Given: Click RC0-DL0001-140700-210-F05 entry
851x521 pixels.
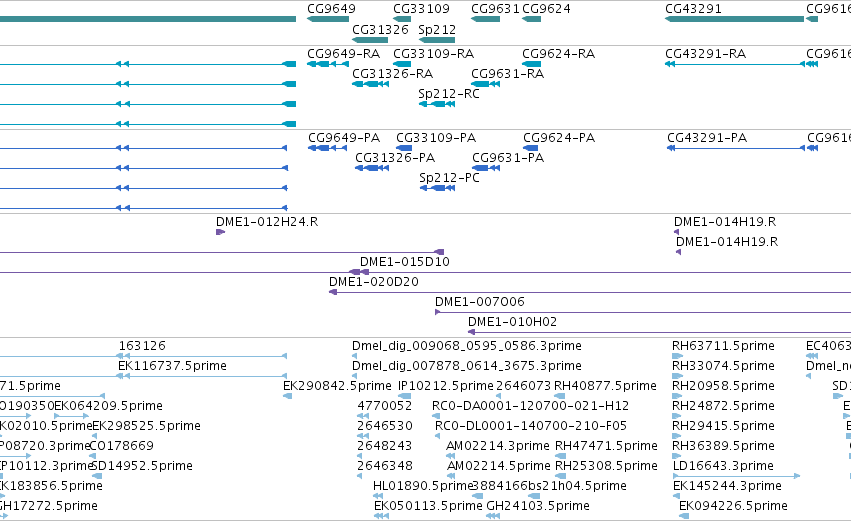Looking at the screenshot, I should 531,427.
